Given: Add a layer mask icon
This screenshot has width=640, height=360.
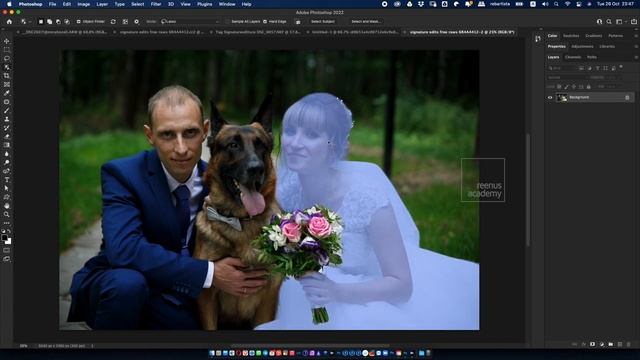Looking at the screenshot, I should [x=593, y=344].
